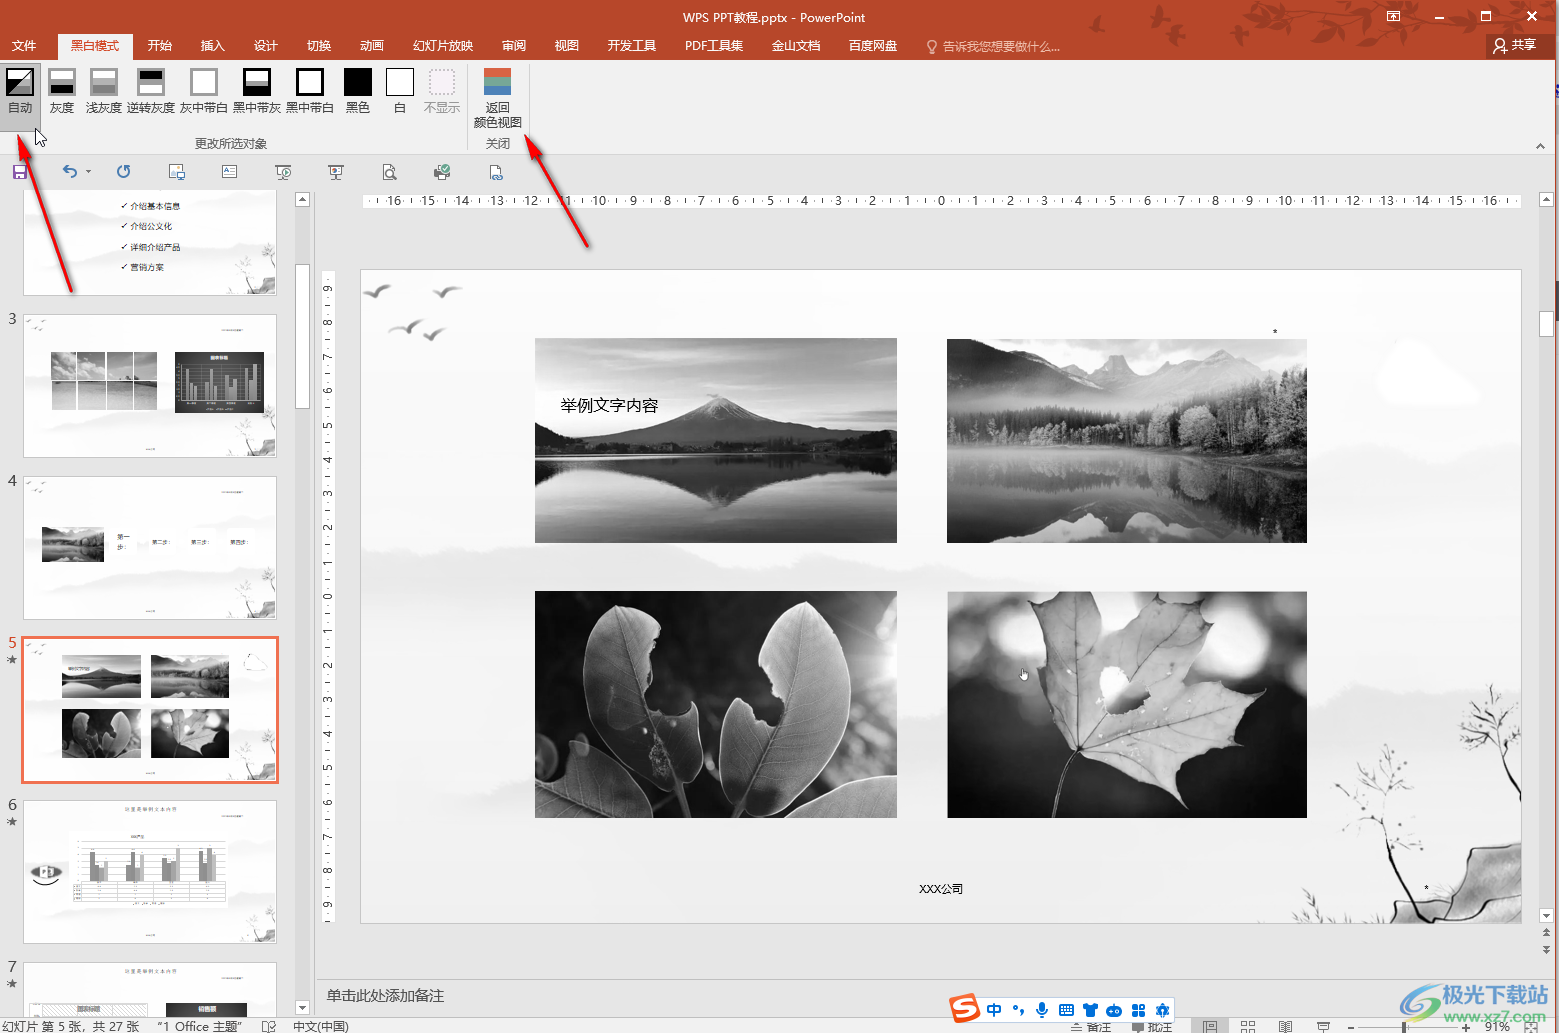Screen dimensions: 1559x1033
Task: Click the 黑色 (Black) swatch
Action: pyautogui.click(x=358, y=91)
